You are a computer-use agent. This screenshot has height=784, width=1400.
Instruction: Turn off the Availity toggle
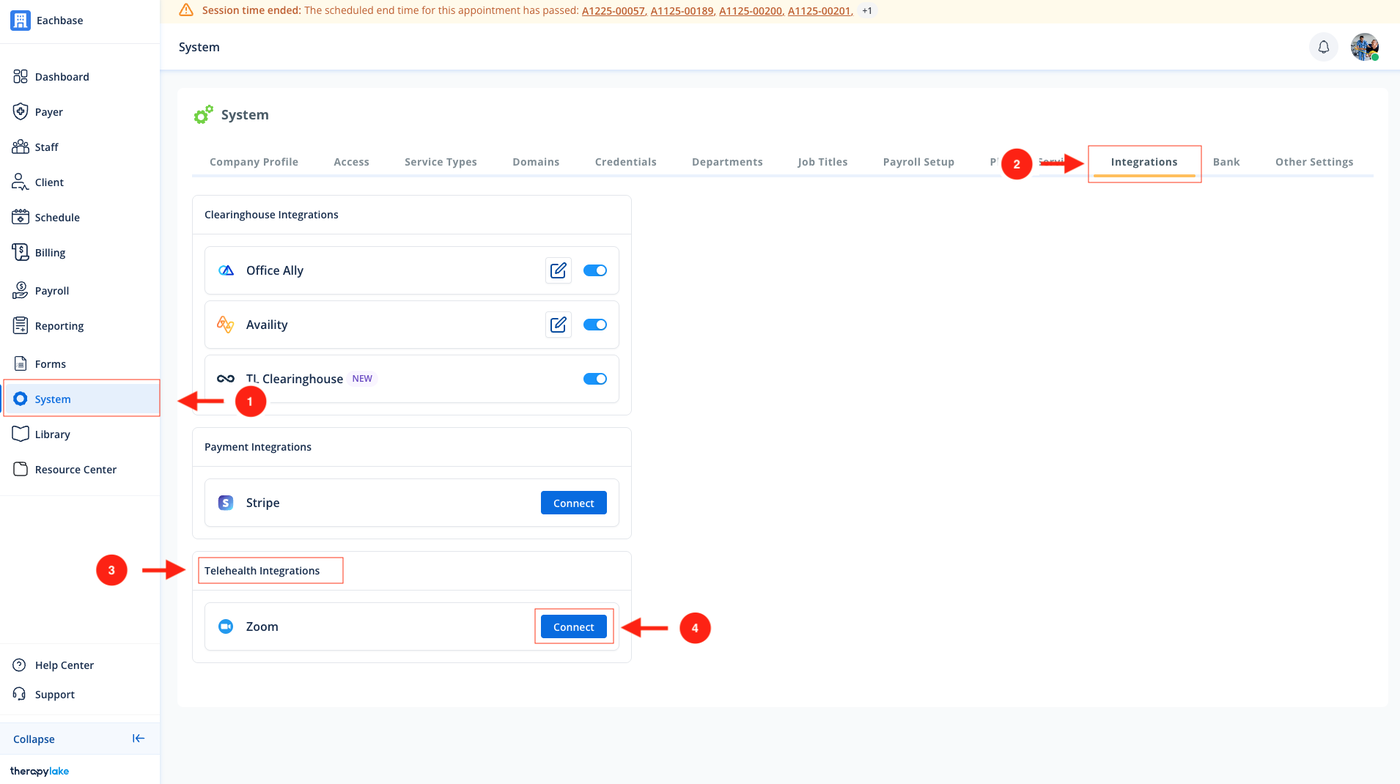tap(595, 325)
